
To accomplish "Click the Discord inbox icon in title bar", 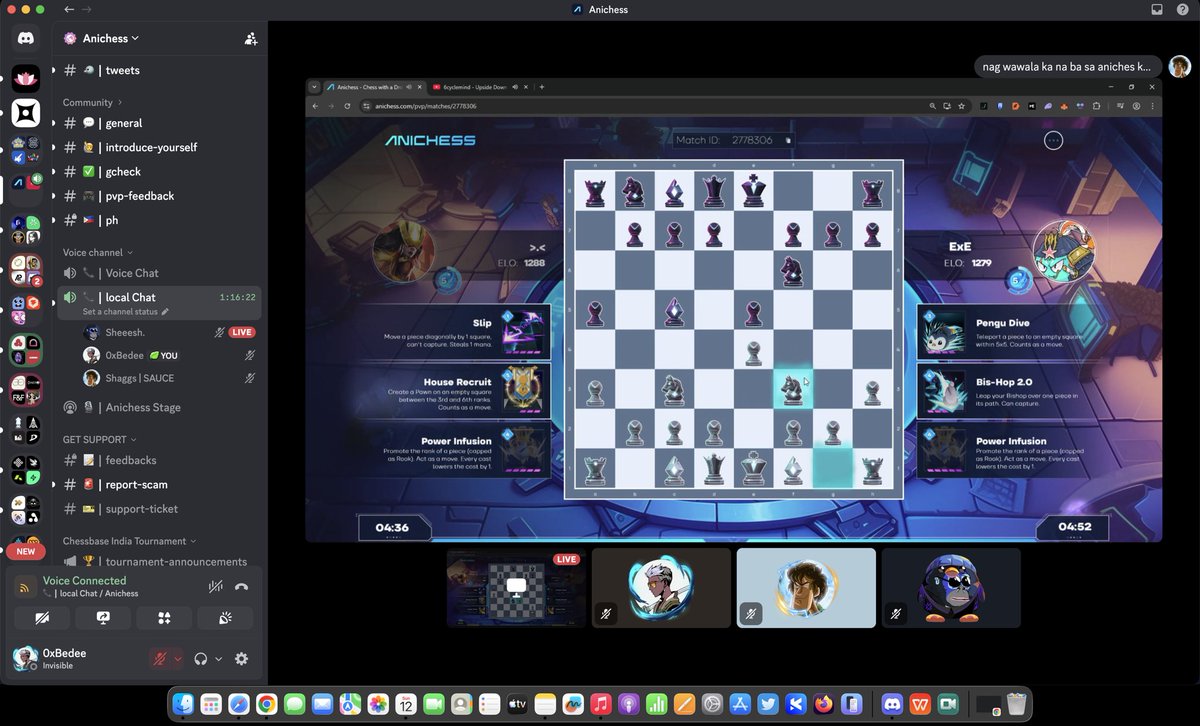I will pos(1157,9).
